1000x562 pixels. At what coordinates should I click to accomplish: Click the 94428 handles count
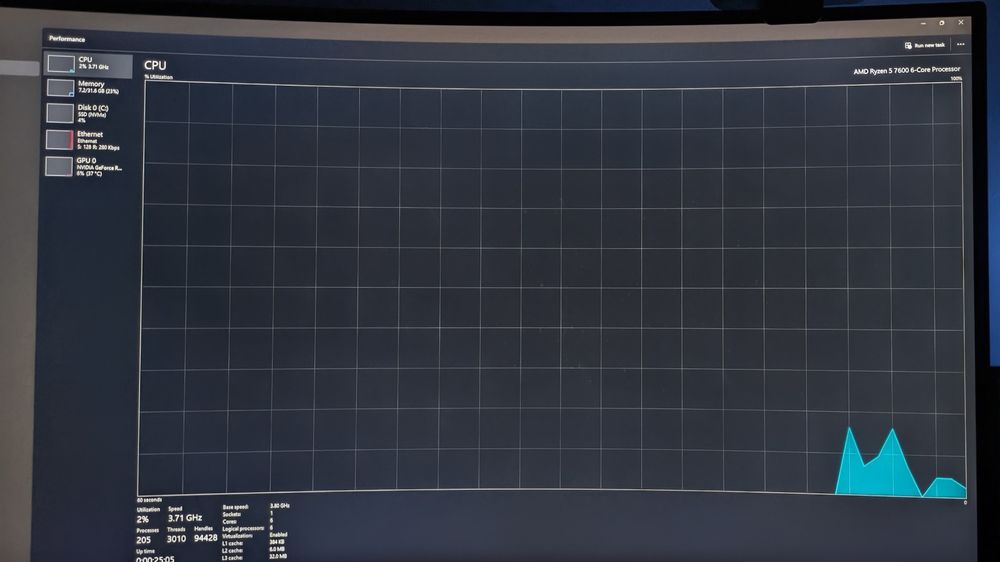pos(205,538)
